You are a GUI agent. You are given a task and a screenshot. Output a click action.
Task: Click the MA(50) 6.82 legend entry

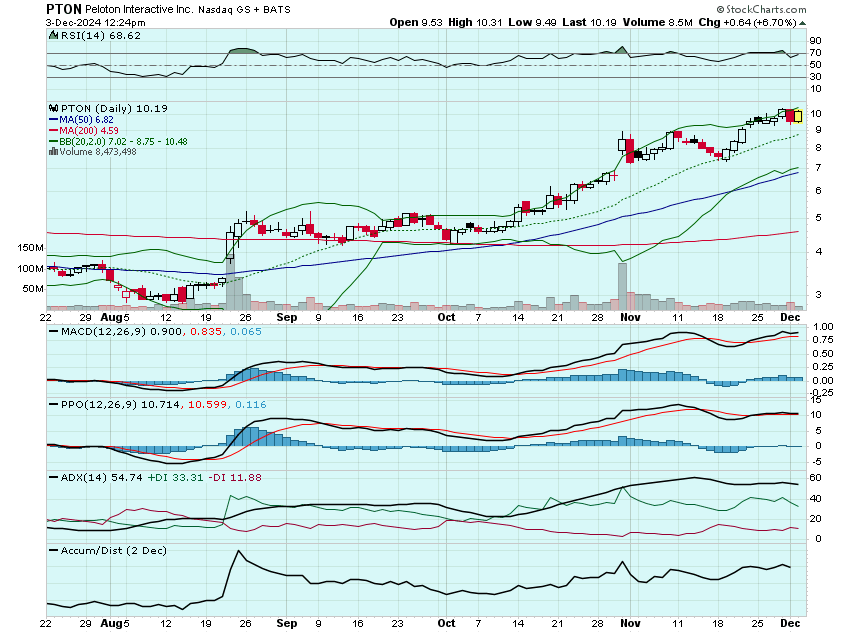point(86,120)
